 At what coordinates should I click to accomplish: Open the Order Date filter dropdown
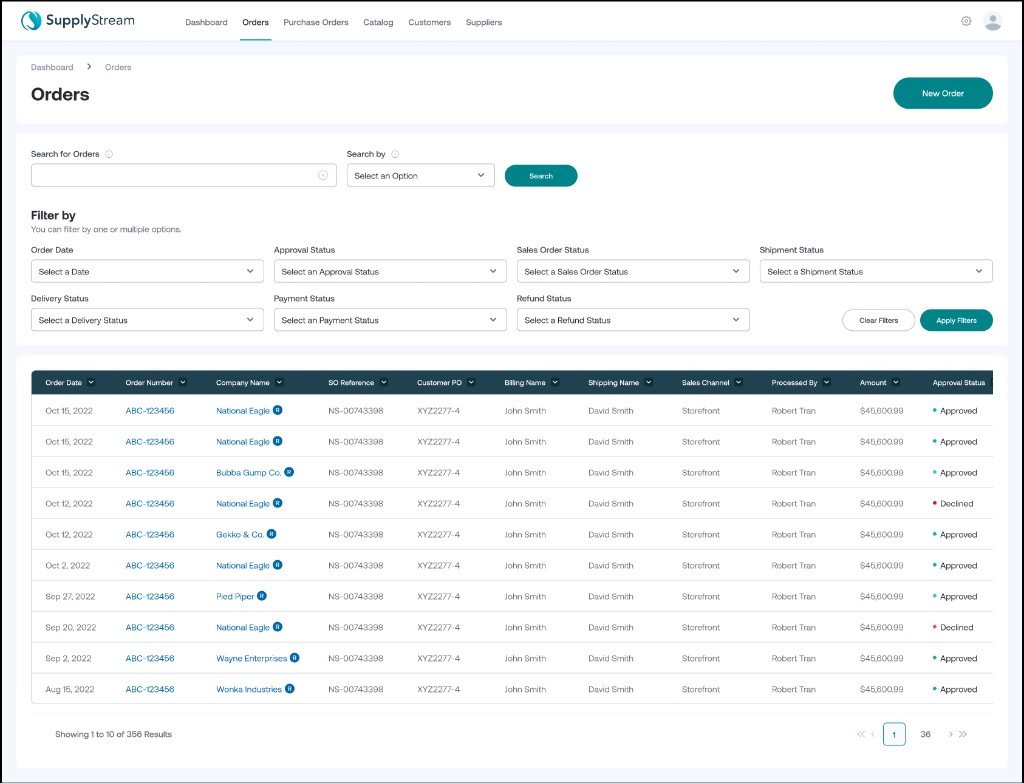point(147,271)
